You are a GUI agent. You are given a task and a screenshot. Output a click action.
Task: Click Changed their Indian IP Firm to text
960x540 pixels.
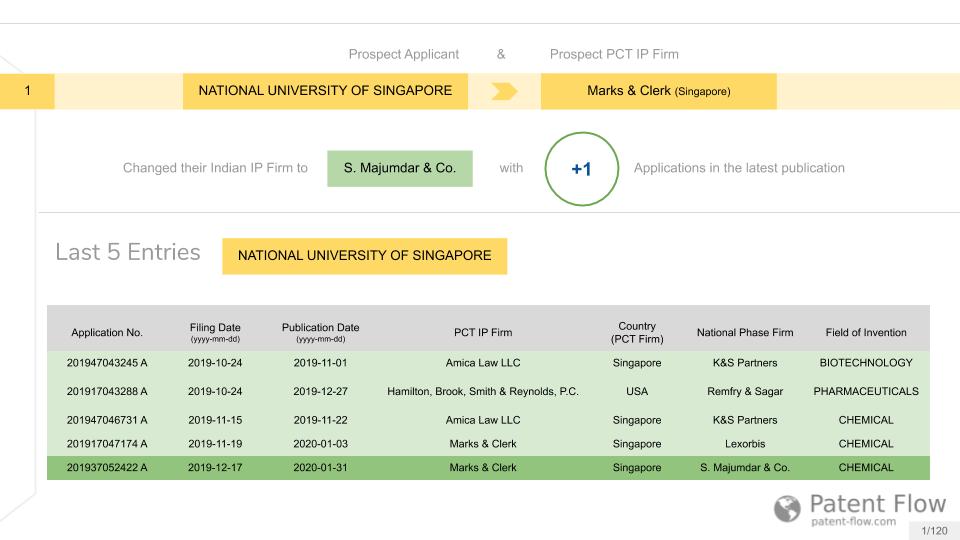click(x=216, y=168)
